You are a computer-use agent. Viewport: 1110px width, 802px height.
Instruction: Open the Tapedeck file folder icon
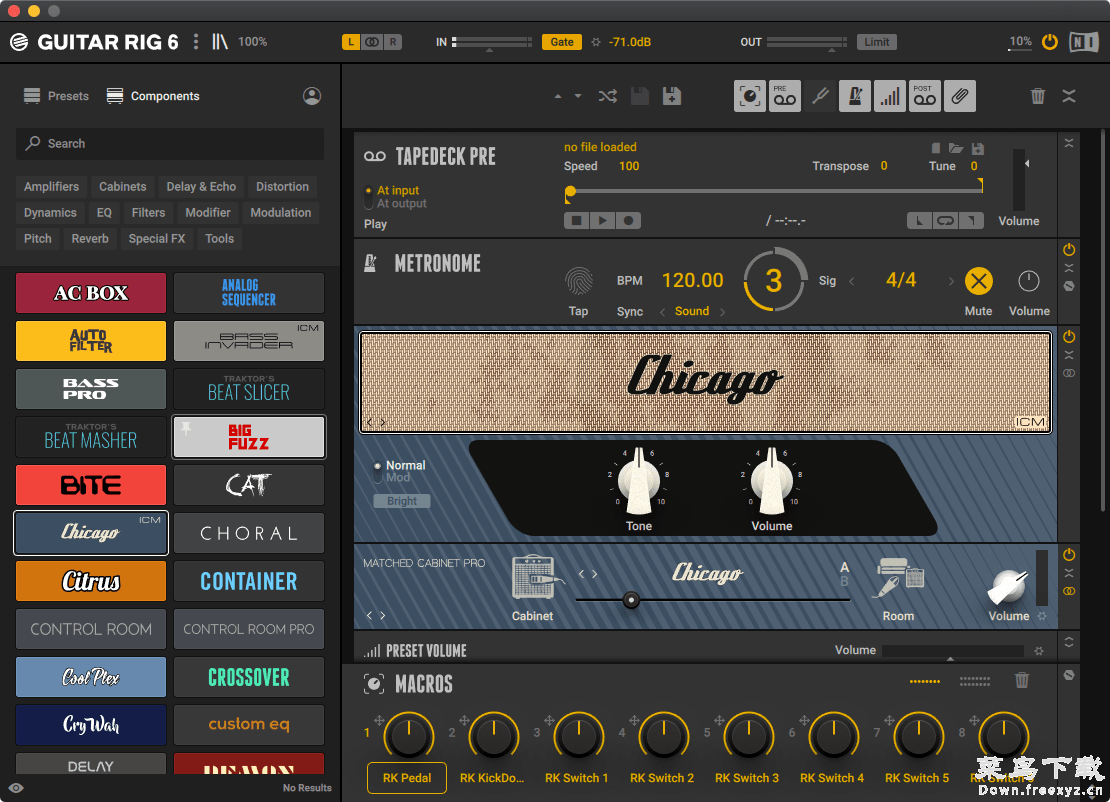point(956,149)
